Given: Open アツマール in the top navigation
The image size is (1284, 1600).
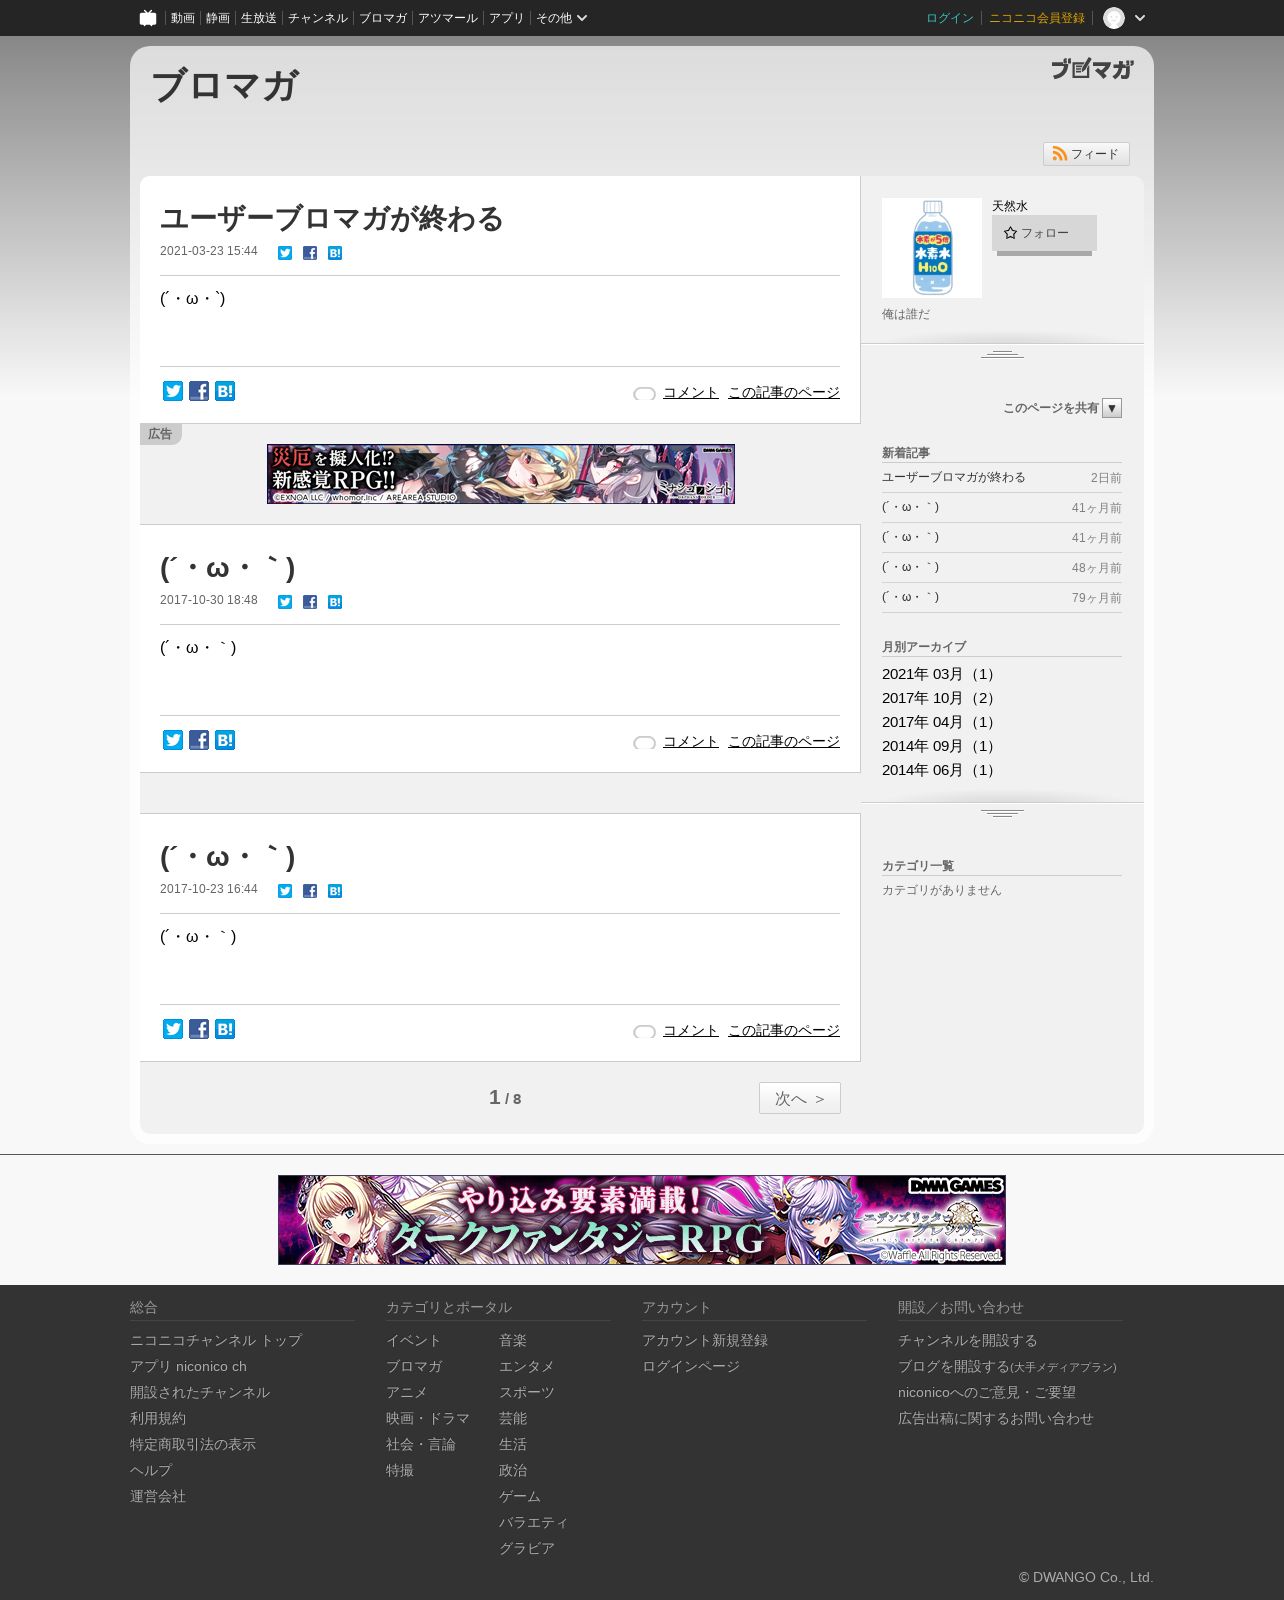Looking at the screenshot, I should pyautogui.click(x=448, y=18).
